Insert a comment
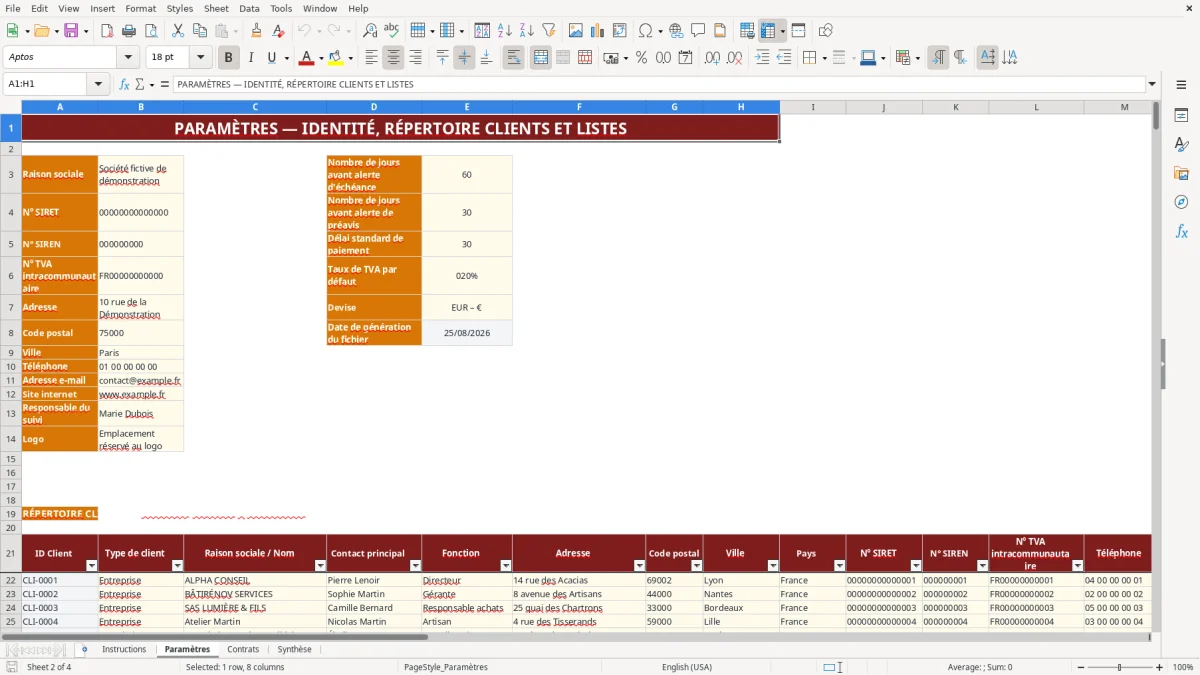 [x=698, y=31]
